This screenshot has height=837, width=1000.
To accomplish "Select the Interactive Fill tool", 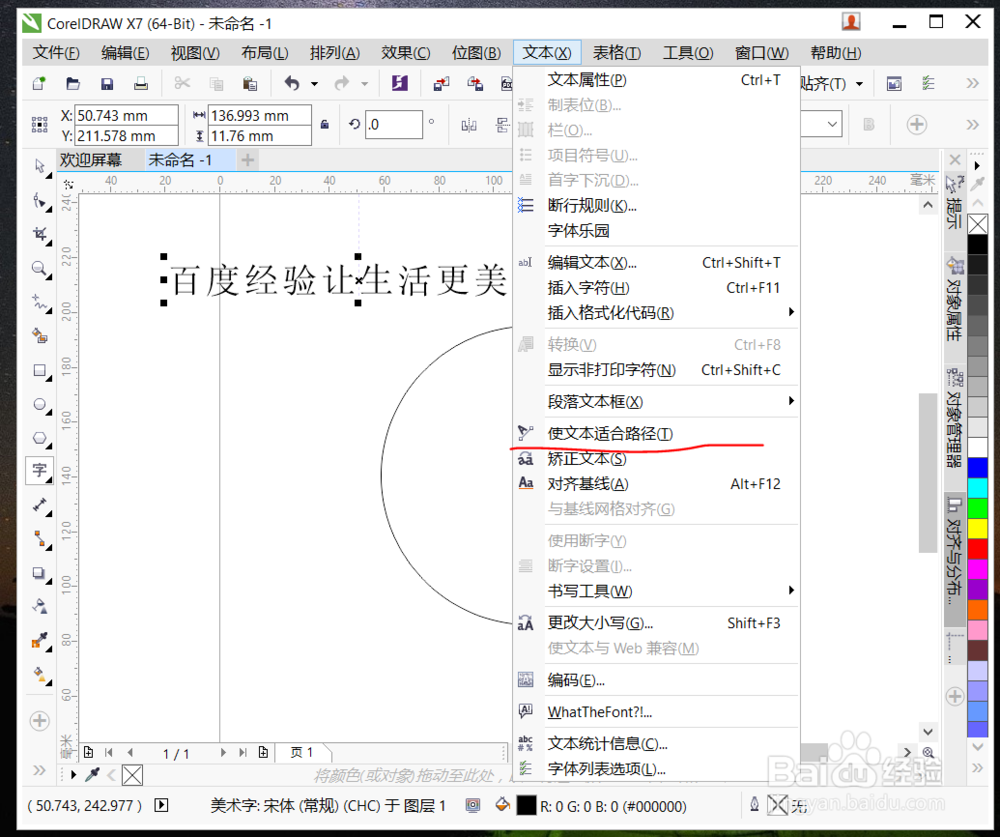I will coord(40,674).
